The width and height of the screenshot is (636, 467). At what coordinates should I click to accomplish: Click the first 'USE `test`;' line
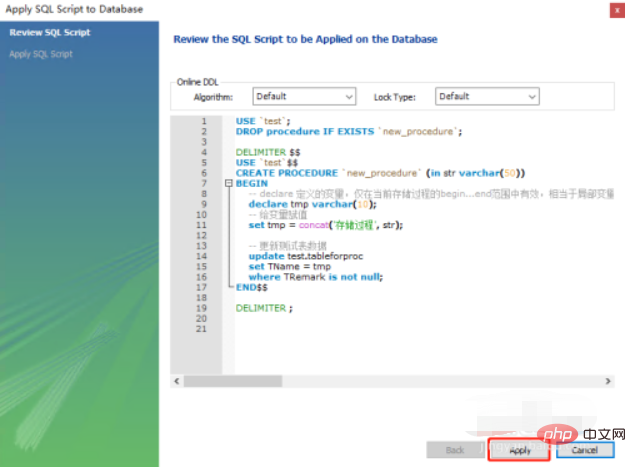(x=263, y=121)
